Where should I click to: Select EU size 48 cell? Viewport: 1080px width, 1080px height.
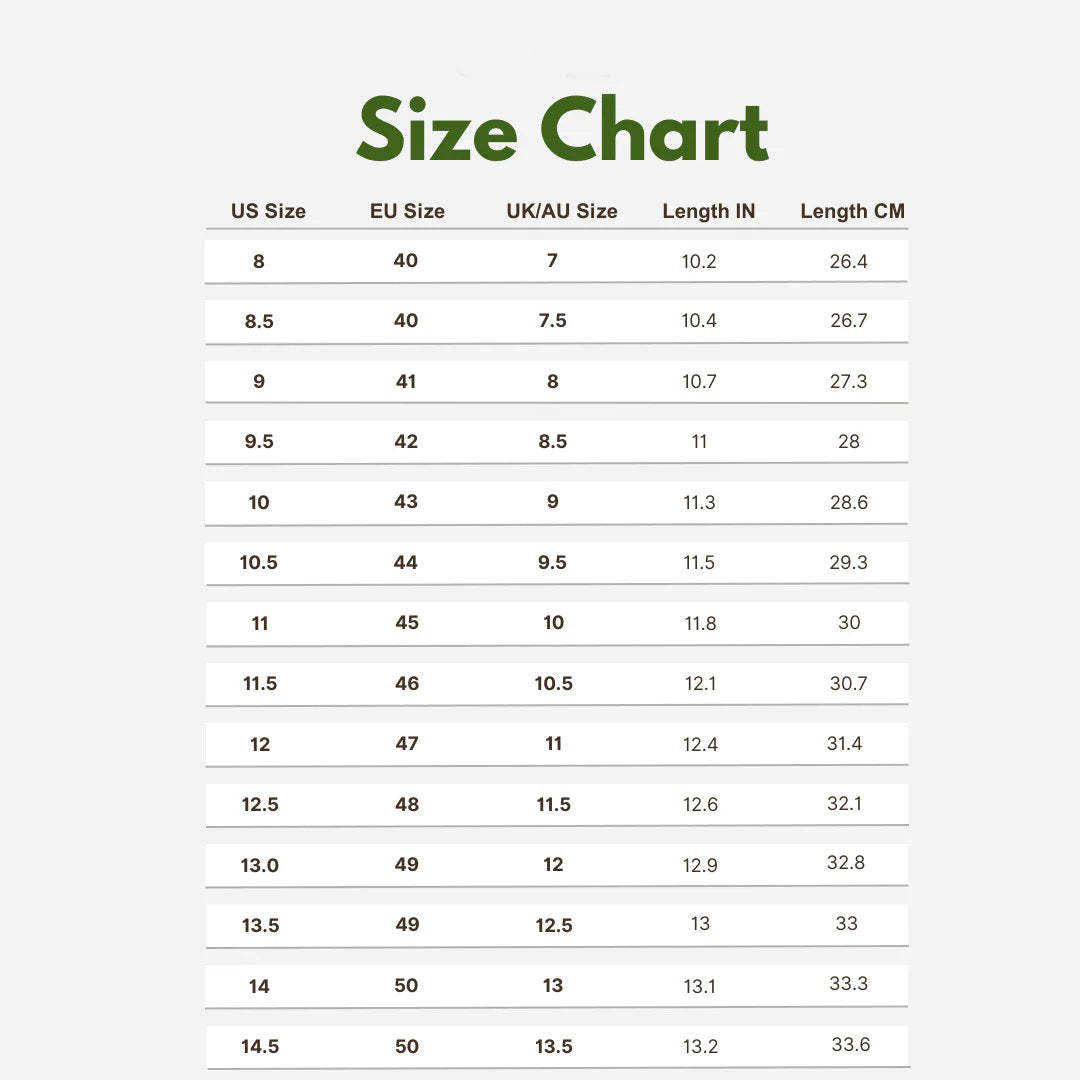[x=407, y=804]
